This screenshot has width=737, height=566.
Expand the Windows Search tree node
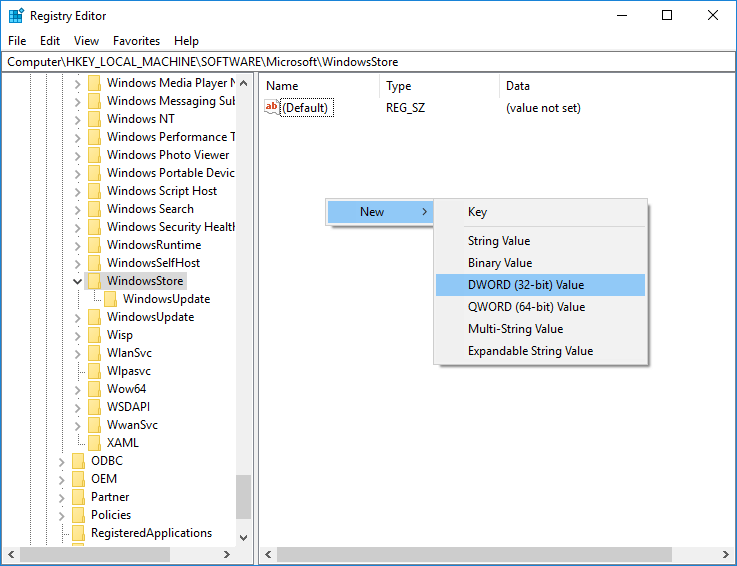point(78,209)
